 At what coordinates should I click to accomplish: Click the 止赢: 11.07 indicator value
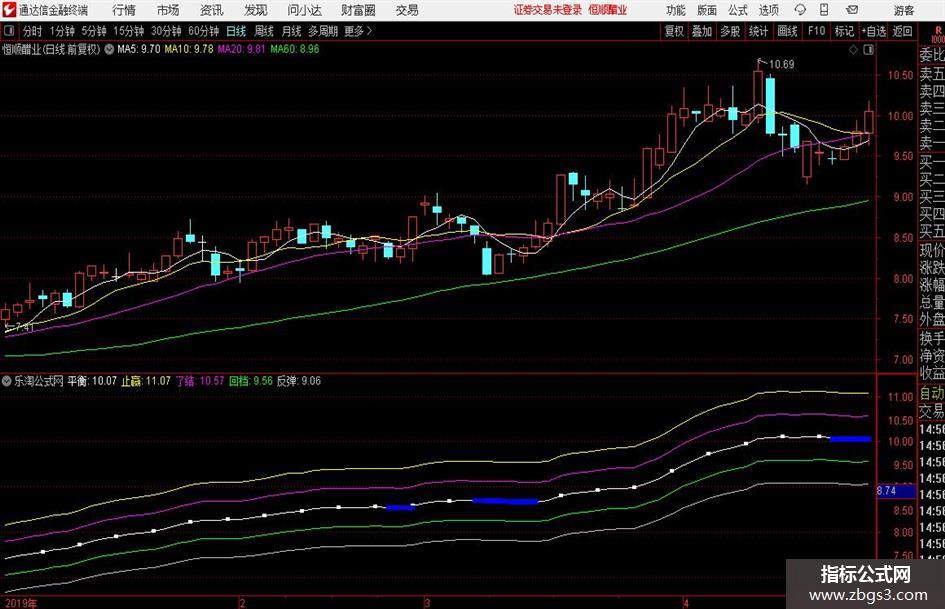(x=146, y=381)
